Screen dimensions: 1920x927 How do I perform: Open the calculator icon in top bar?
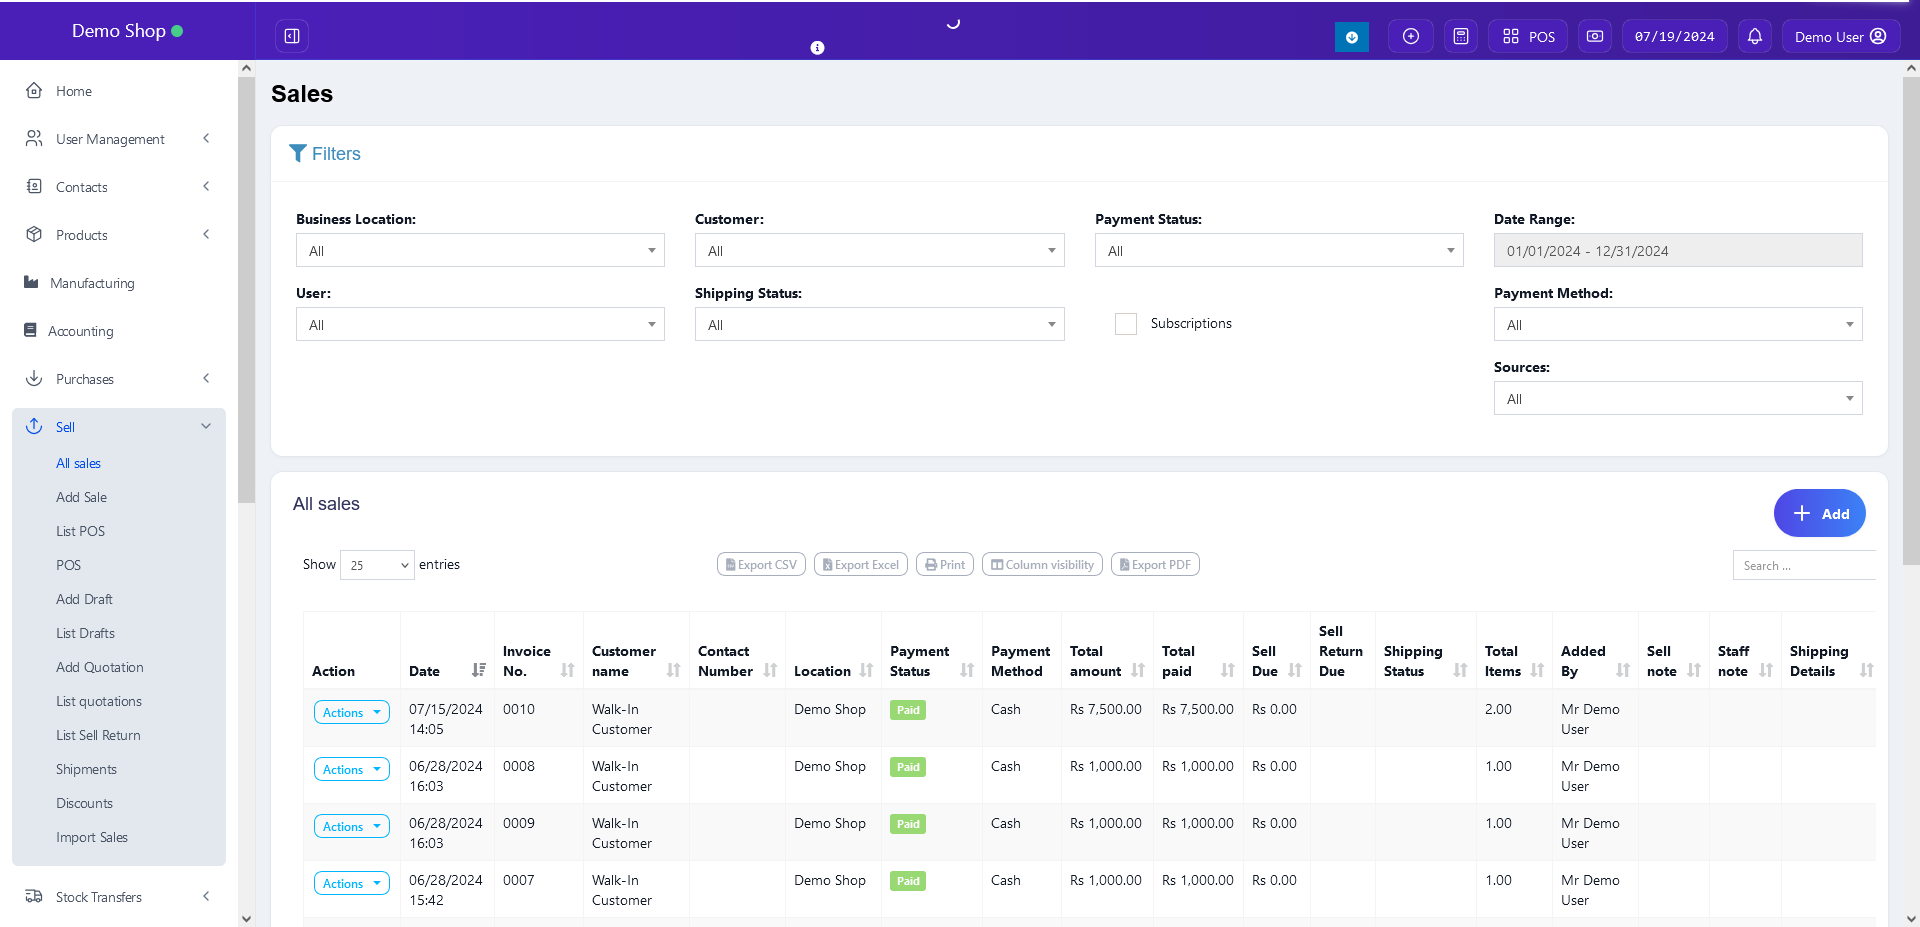pyautogui.click(x=1461, y=36)
